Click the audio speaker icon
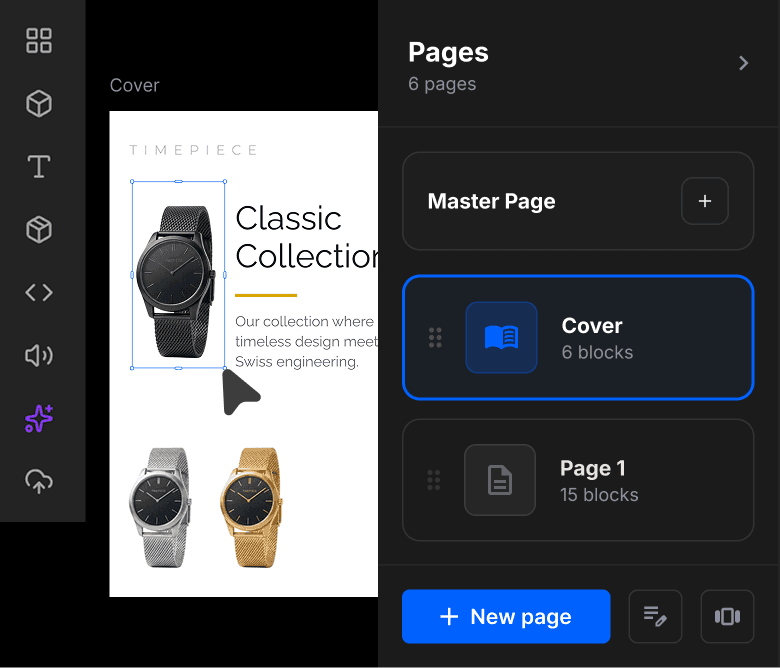The image size is (780, 668). tap(39, 356)
